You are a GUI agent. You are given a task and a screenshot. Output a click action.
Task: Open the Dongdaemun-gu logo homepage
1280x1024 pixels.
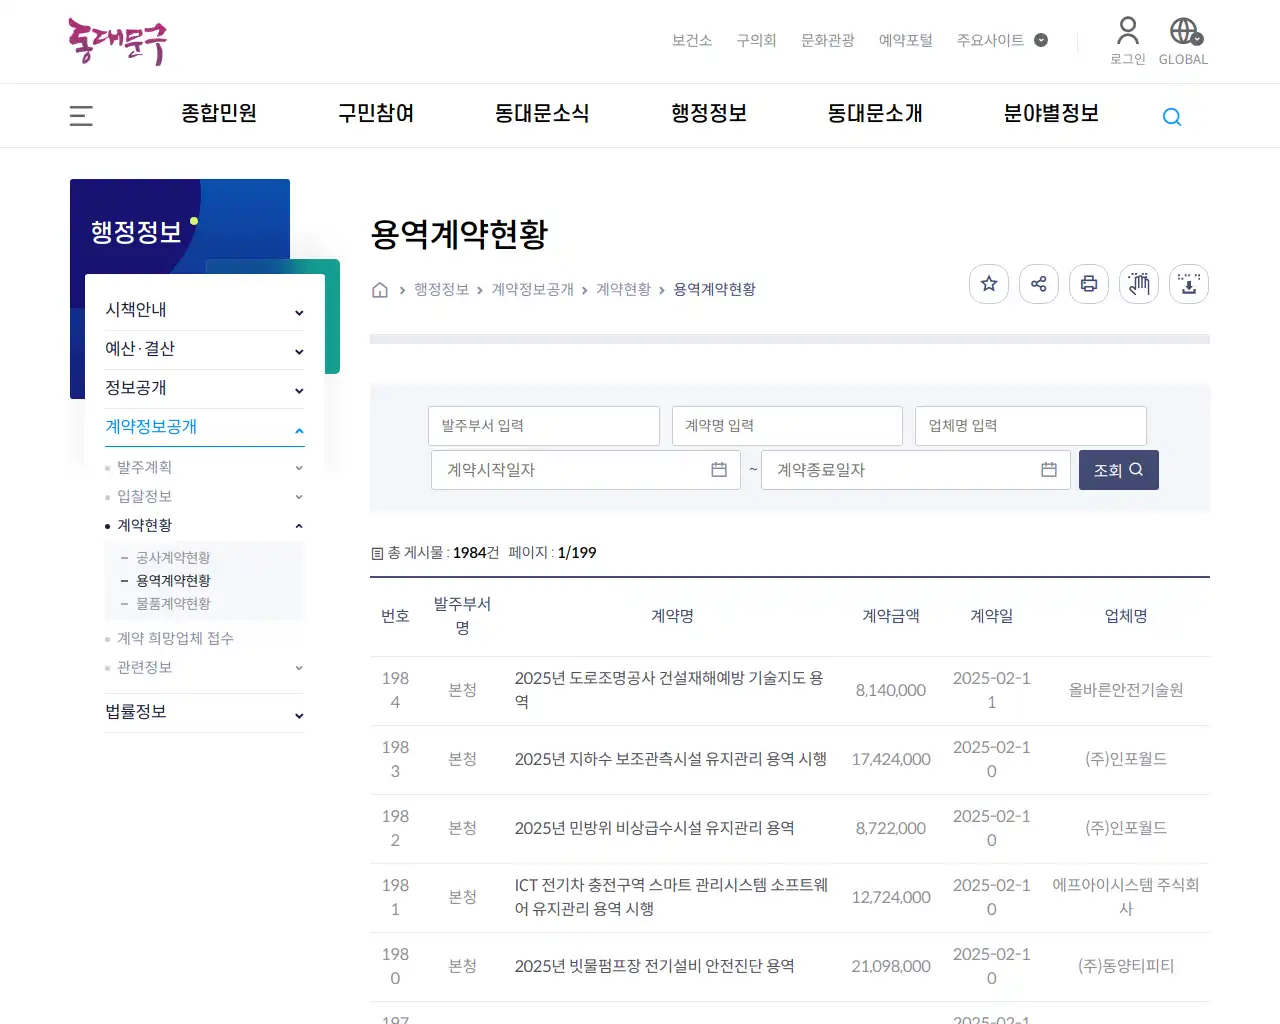(x=117, y=41)
